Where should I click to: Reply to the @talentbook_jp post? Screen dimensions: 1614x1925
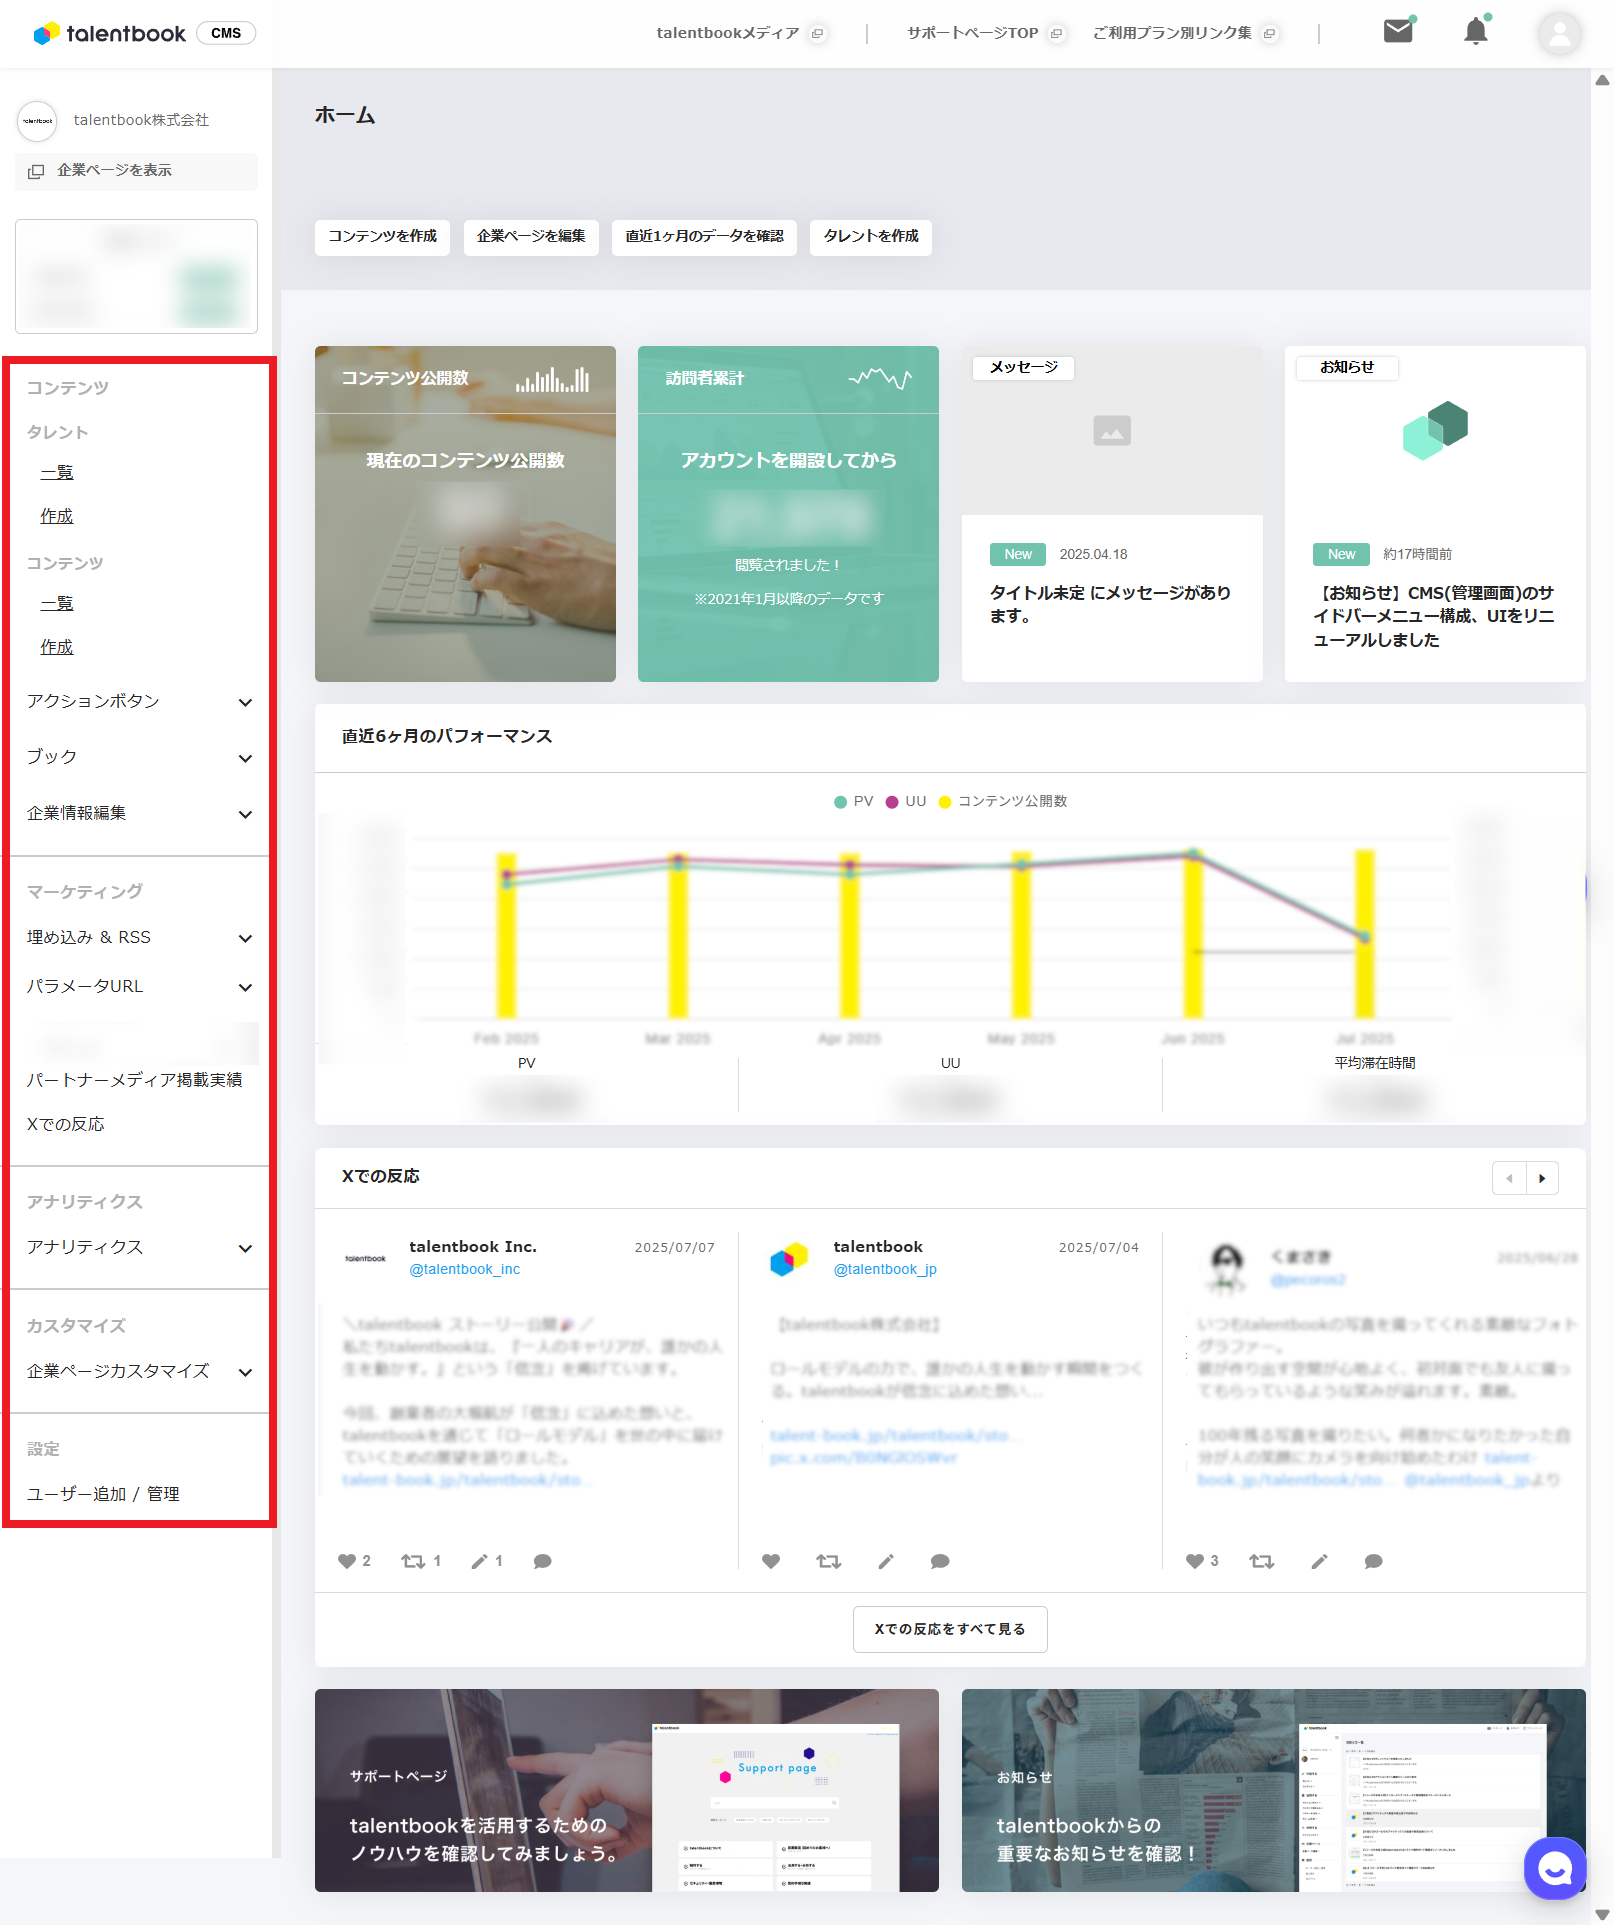coord(940,1561)
